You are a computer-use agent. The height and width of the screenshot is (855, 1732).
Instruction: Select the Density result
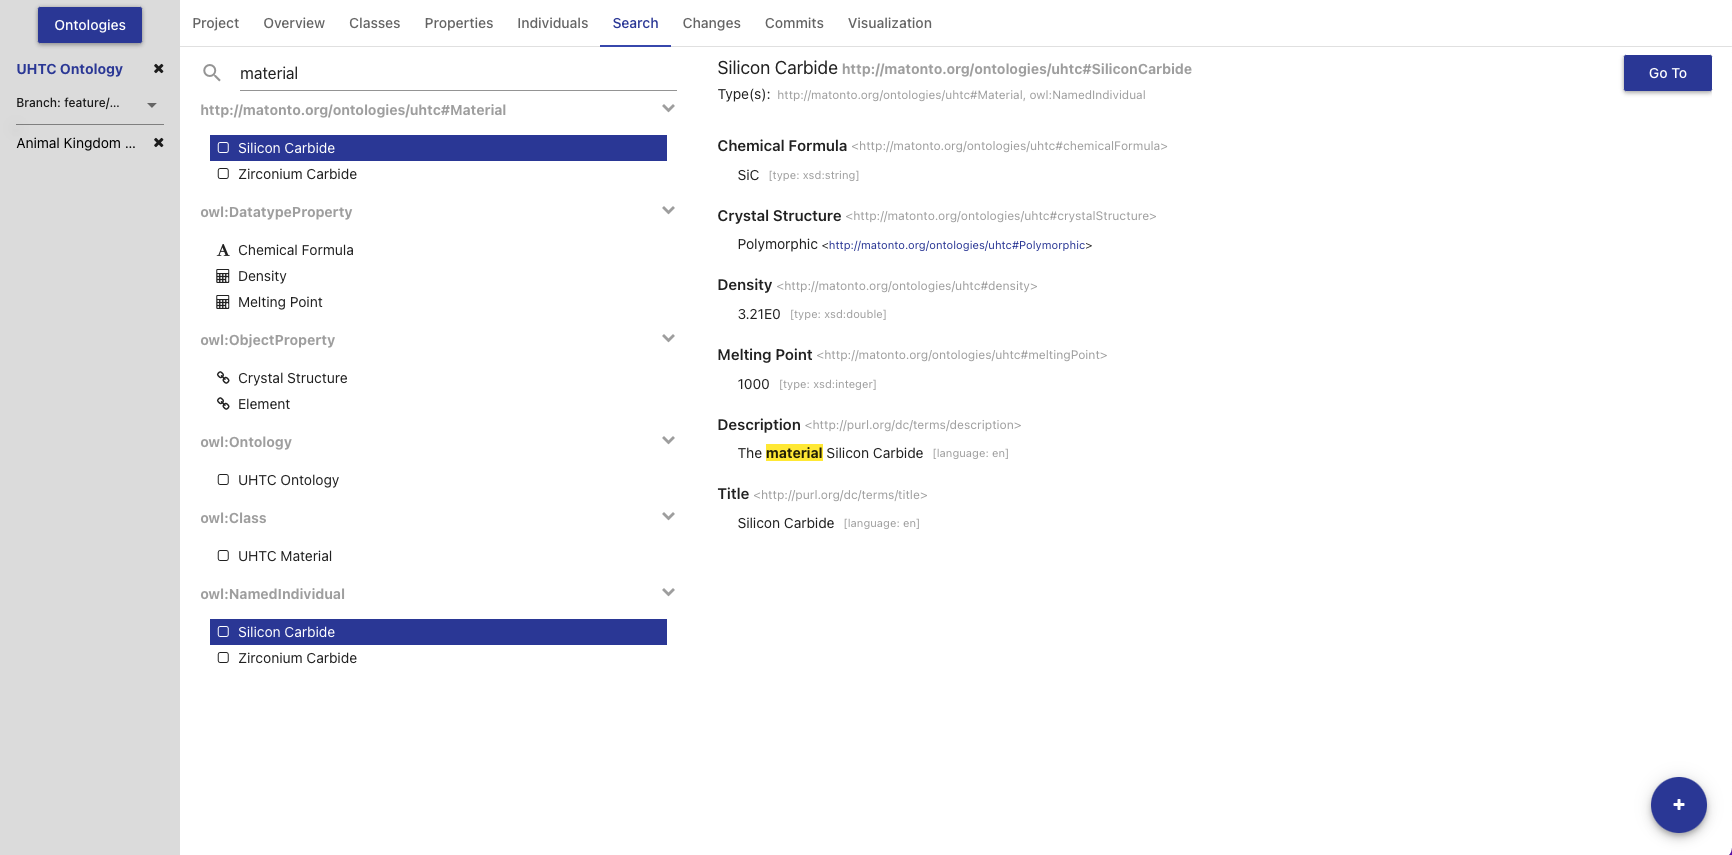(438, 276)
